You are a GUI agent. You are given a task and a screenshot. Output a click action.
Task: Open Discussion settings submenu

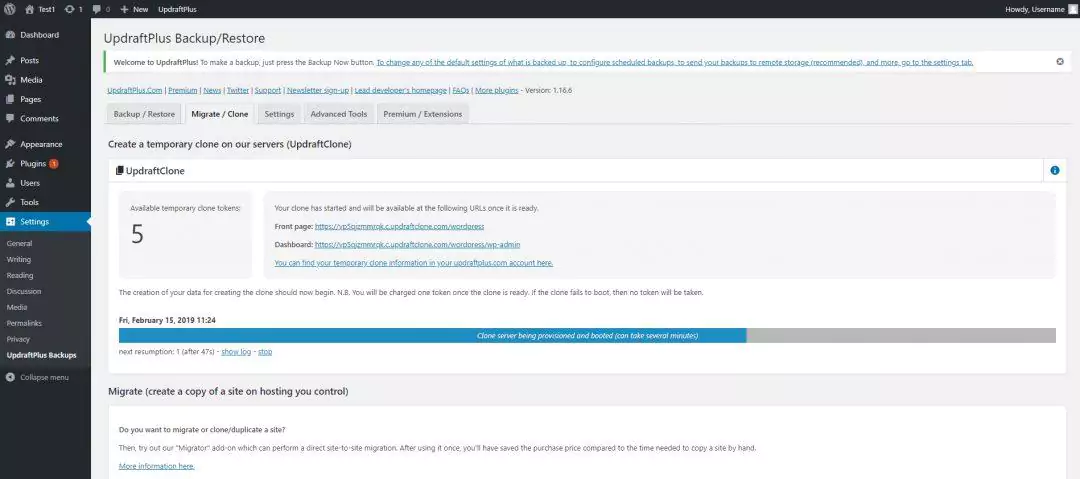23,292
